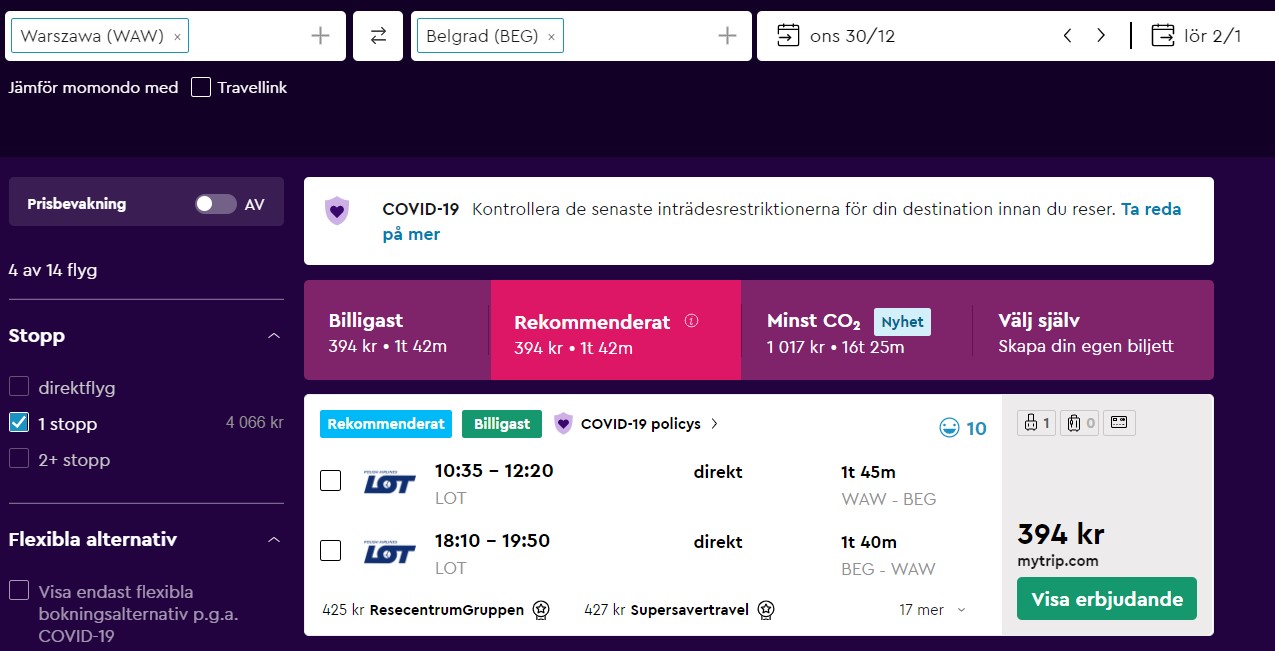
Task: Click the LOT logo for the 18:10 flight
Action: (x=389, y=551)
